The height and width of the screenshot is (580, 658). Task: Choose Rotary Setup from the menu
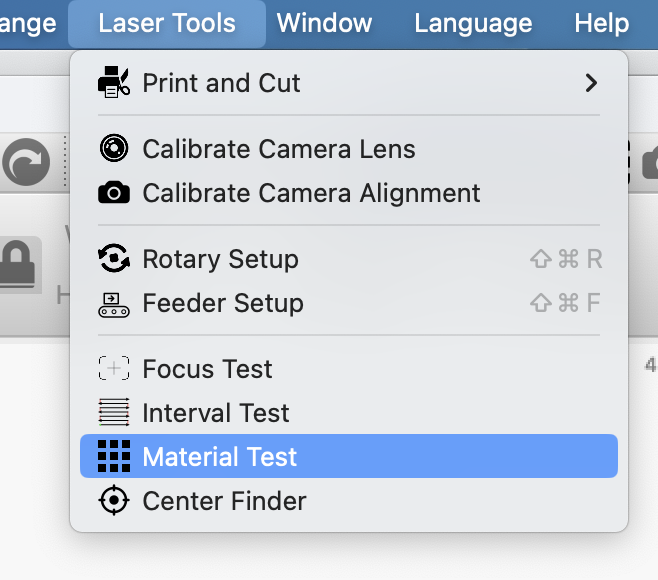coord(220,259)
